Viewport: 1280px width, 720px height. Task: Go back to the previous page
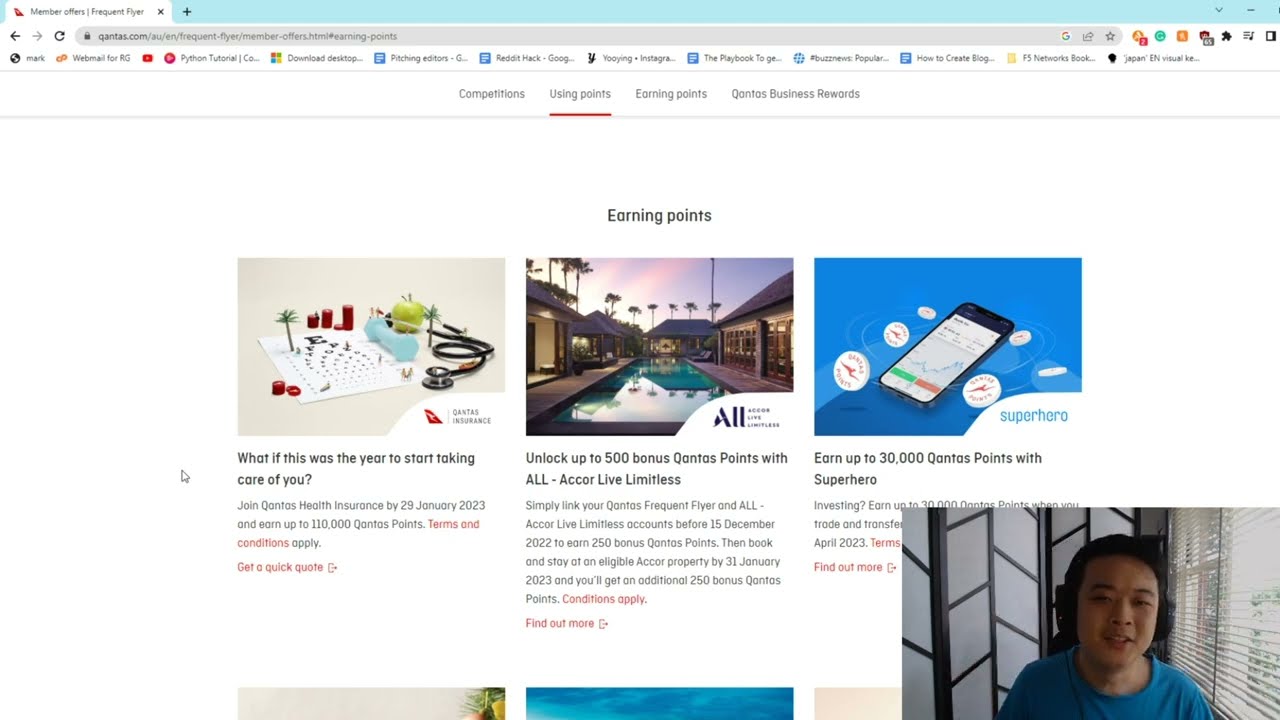15,36
